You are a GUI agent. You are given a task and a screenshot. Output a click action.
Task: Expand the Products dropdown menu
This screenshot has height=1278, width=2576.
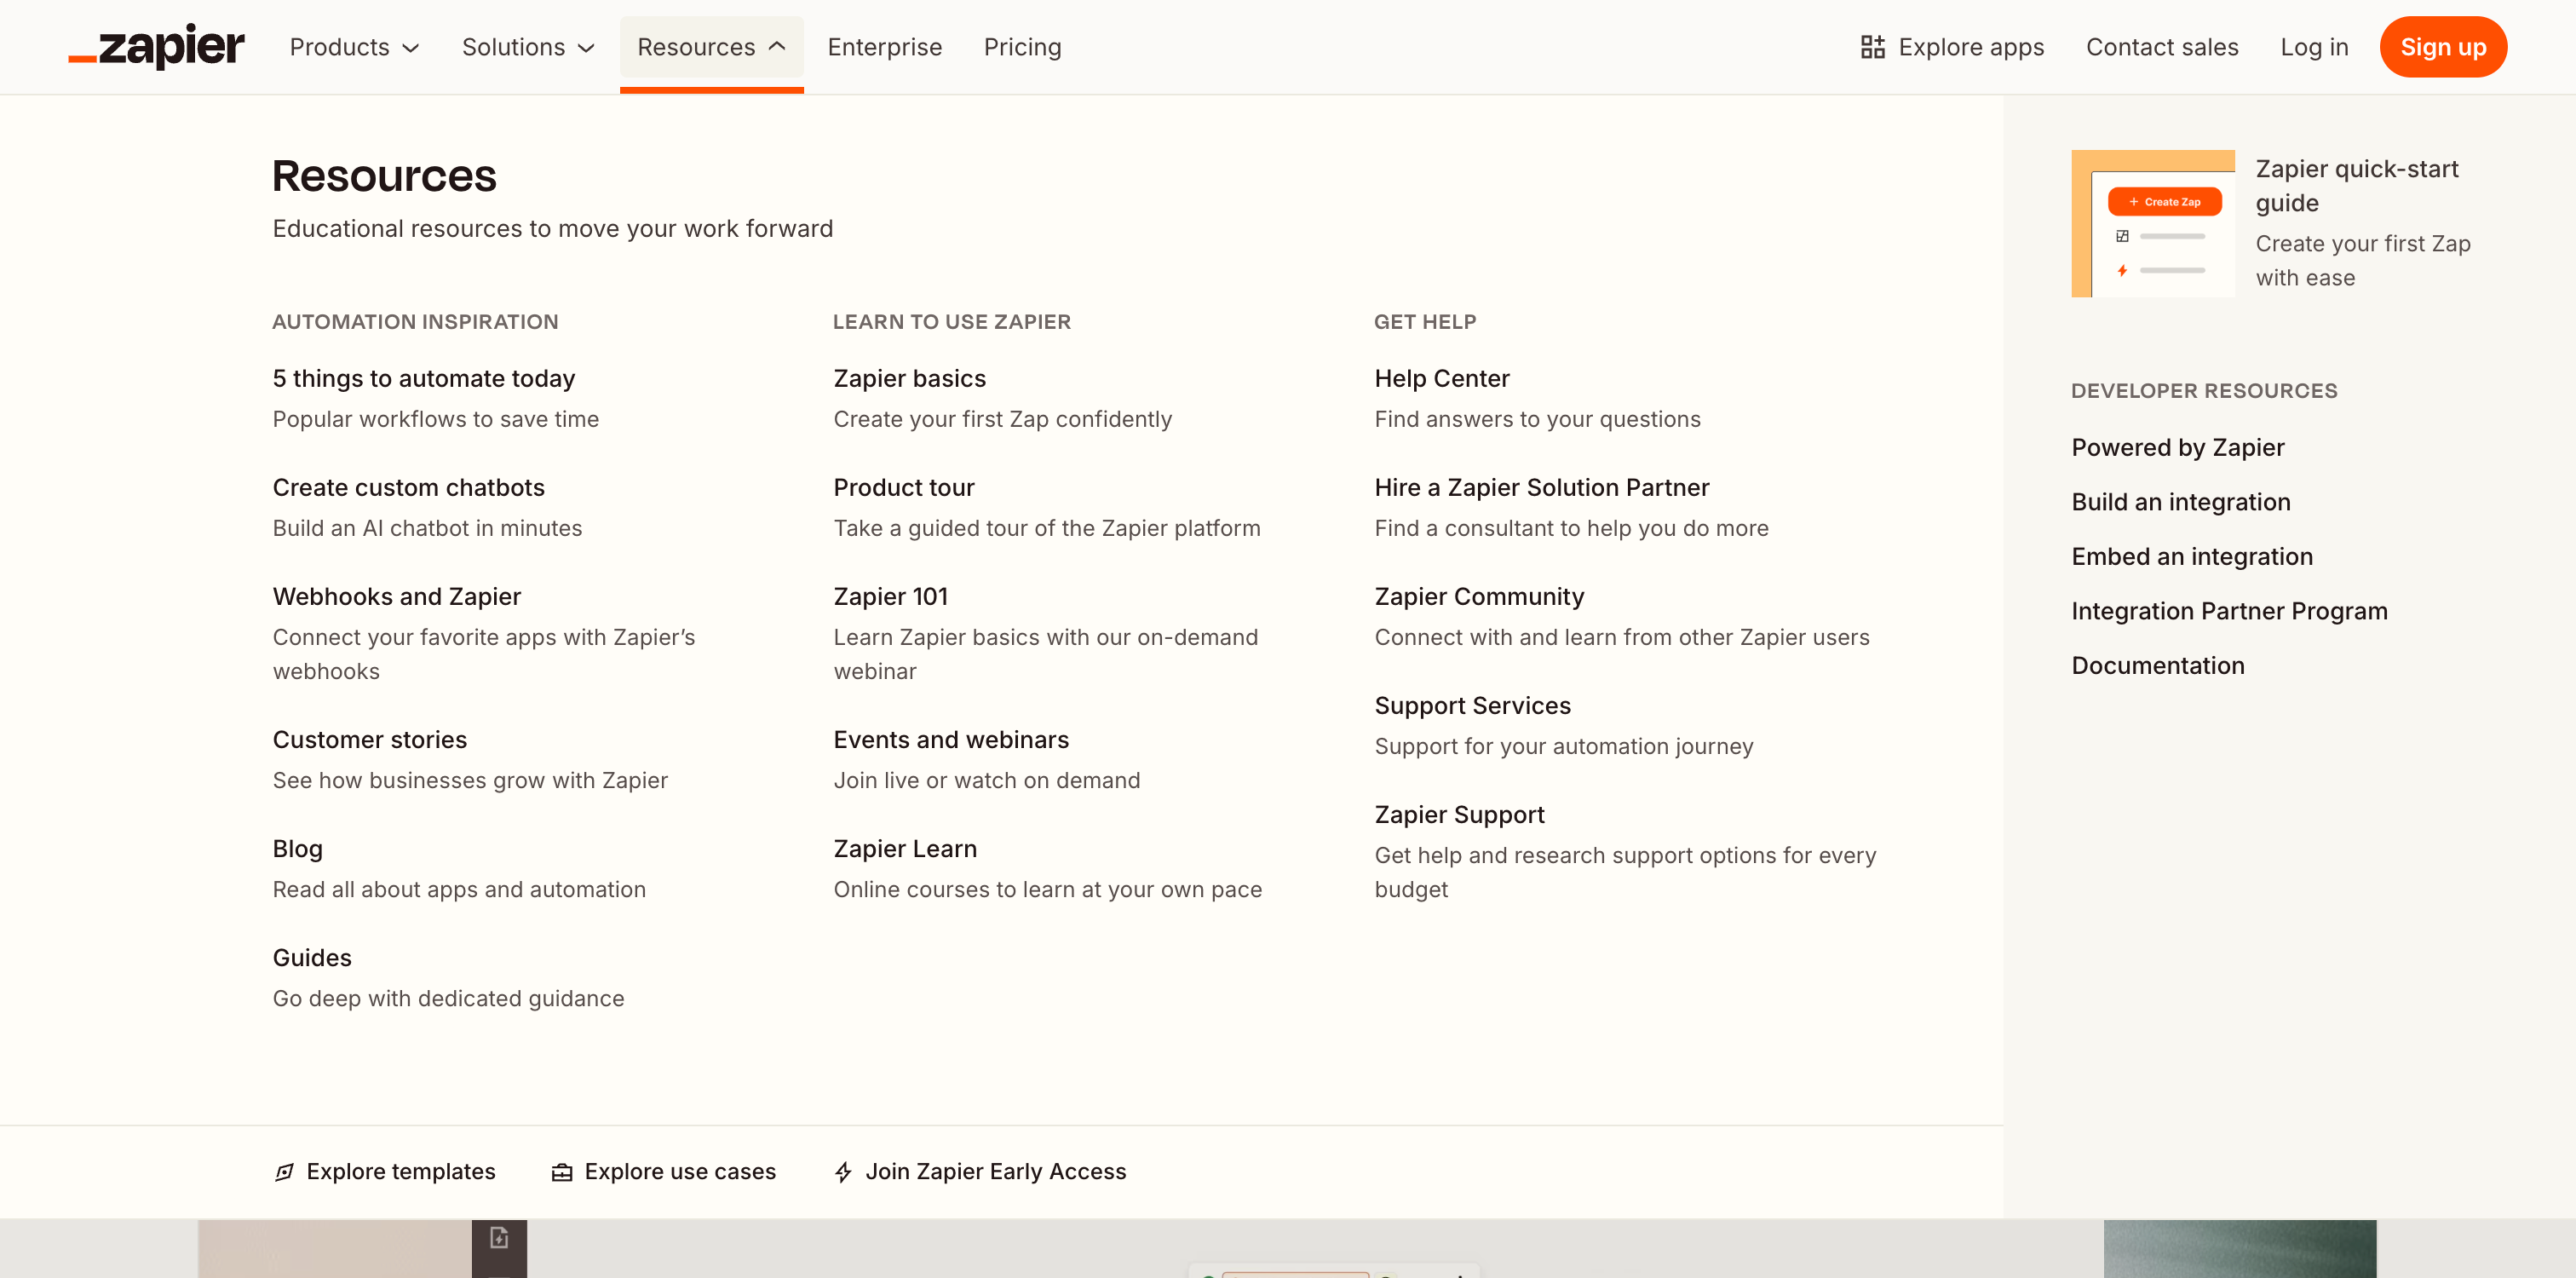click(x=354, y=47)
